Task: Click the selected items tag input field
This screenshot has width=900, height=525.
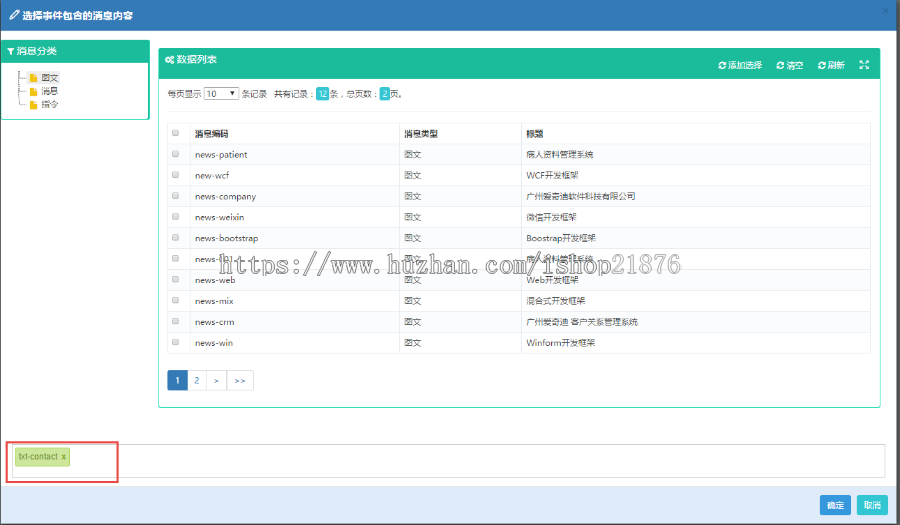Action: [449, 461]
